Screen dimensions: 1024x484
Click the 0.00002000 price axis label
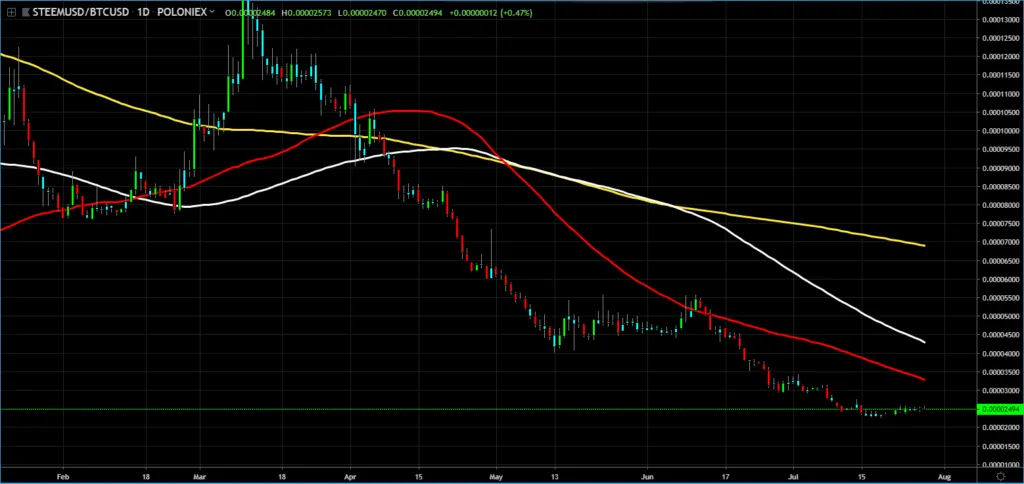pos(1000,428)
